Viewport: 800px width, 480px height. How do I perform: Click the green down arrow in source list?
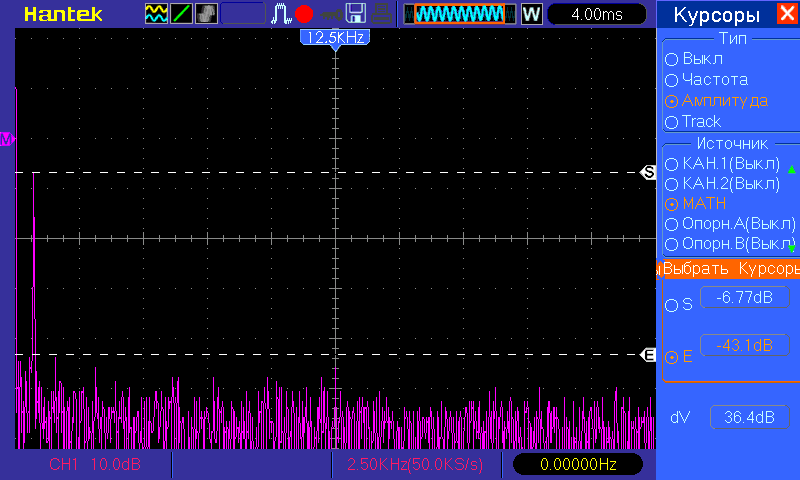coord(792,248)
